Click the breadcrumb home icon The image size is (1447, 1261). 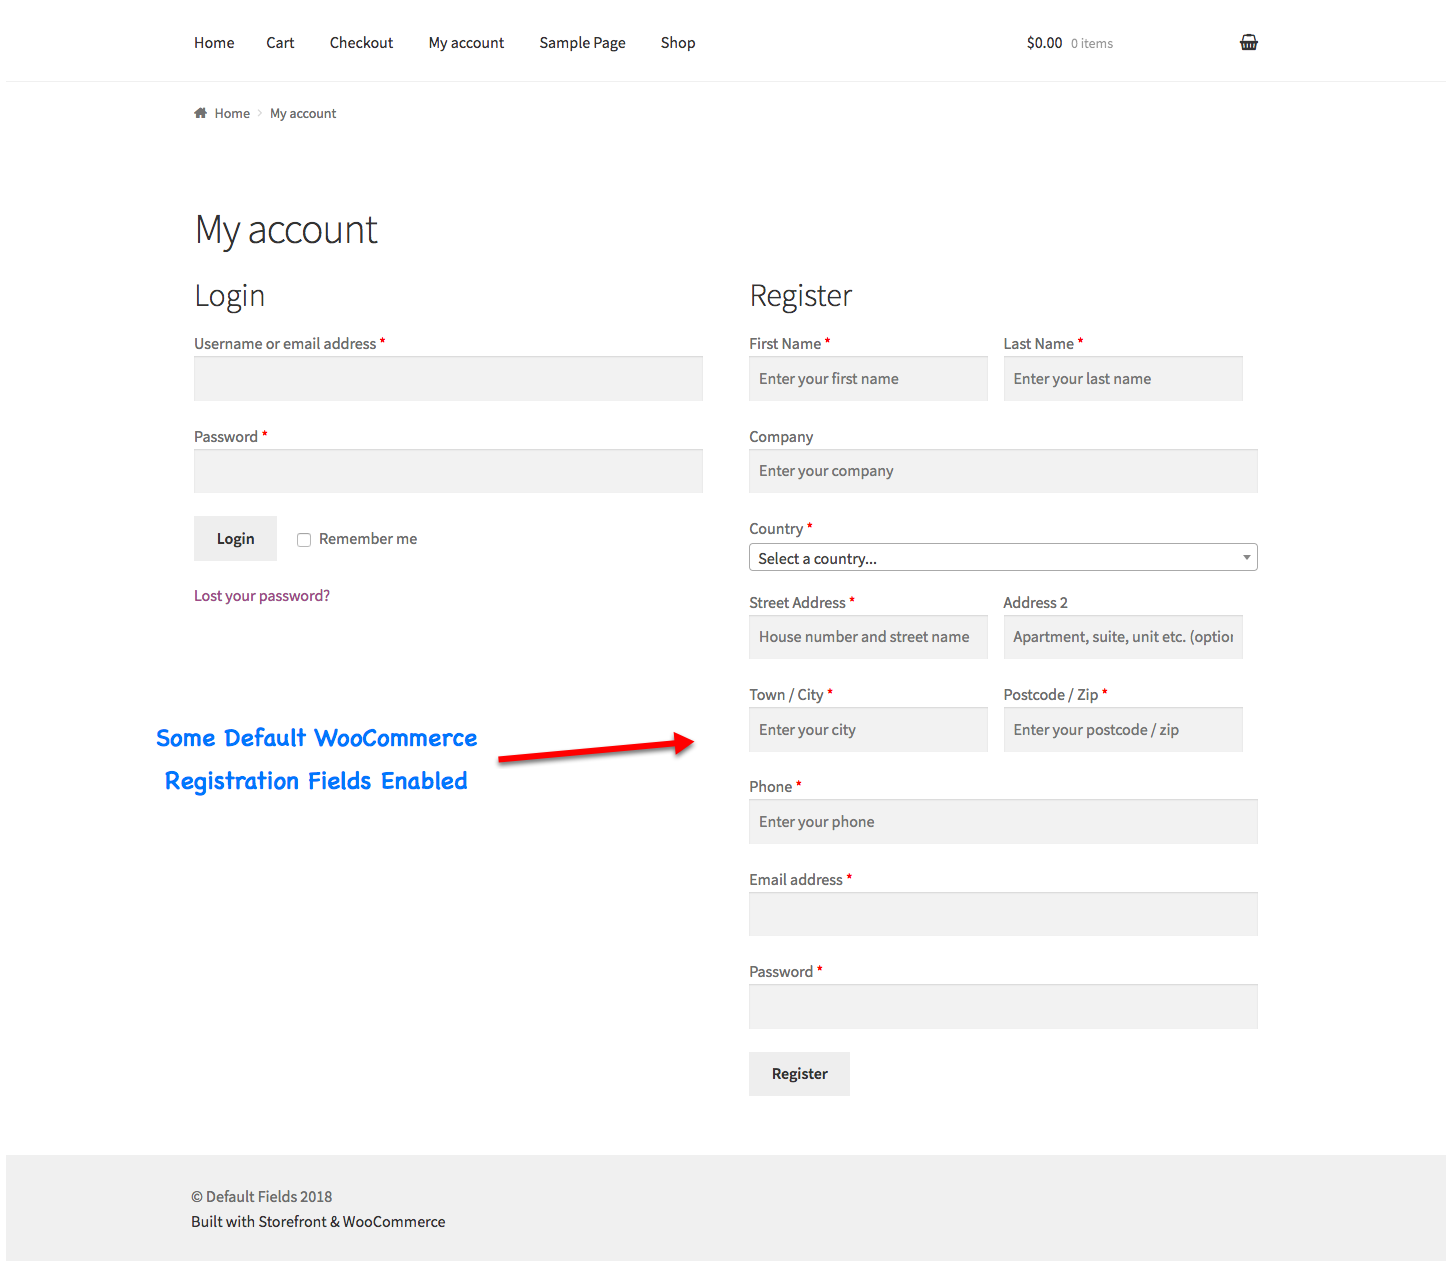tap(201, 113)
